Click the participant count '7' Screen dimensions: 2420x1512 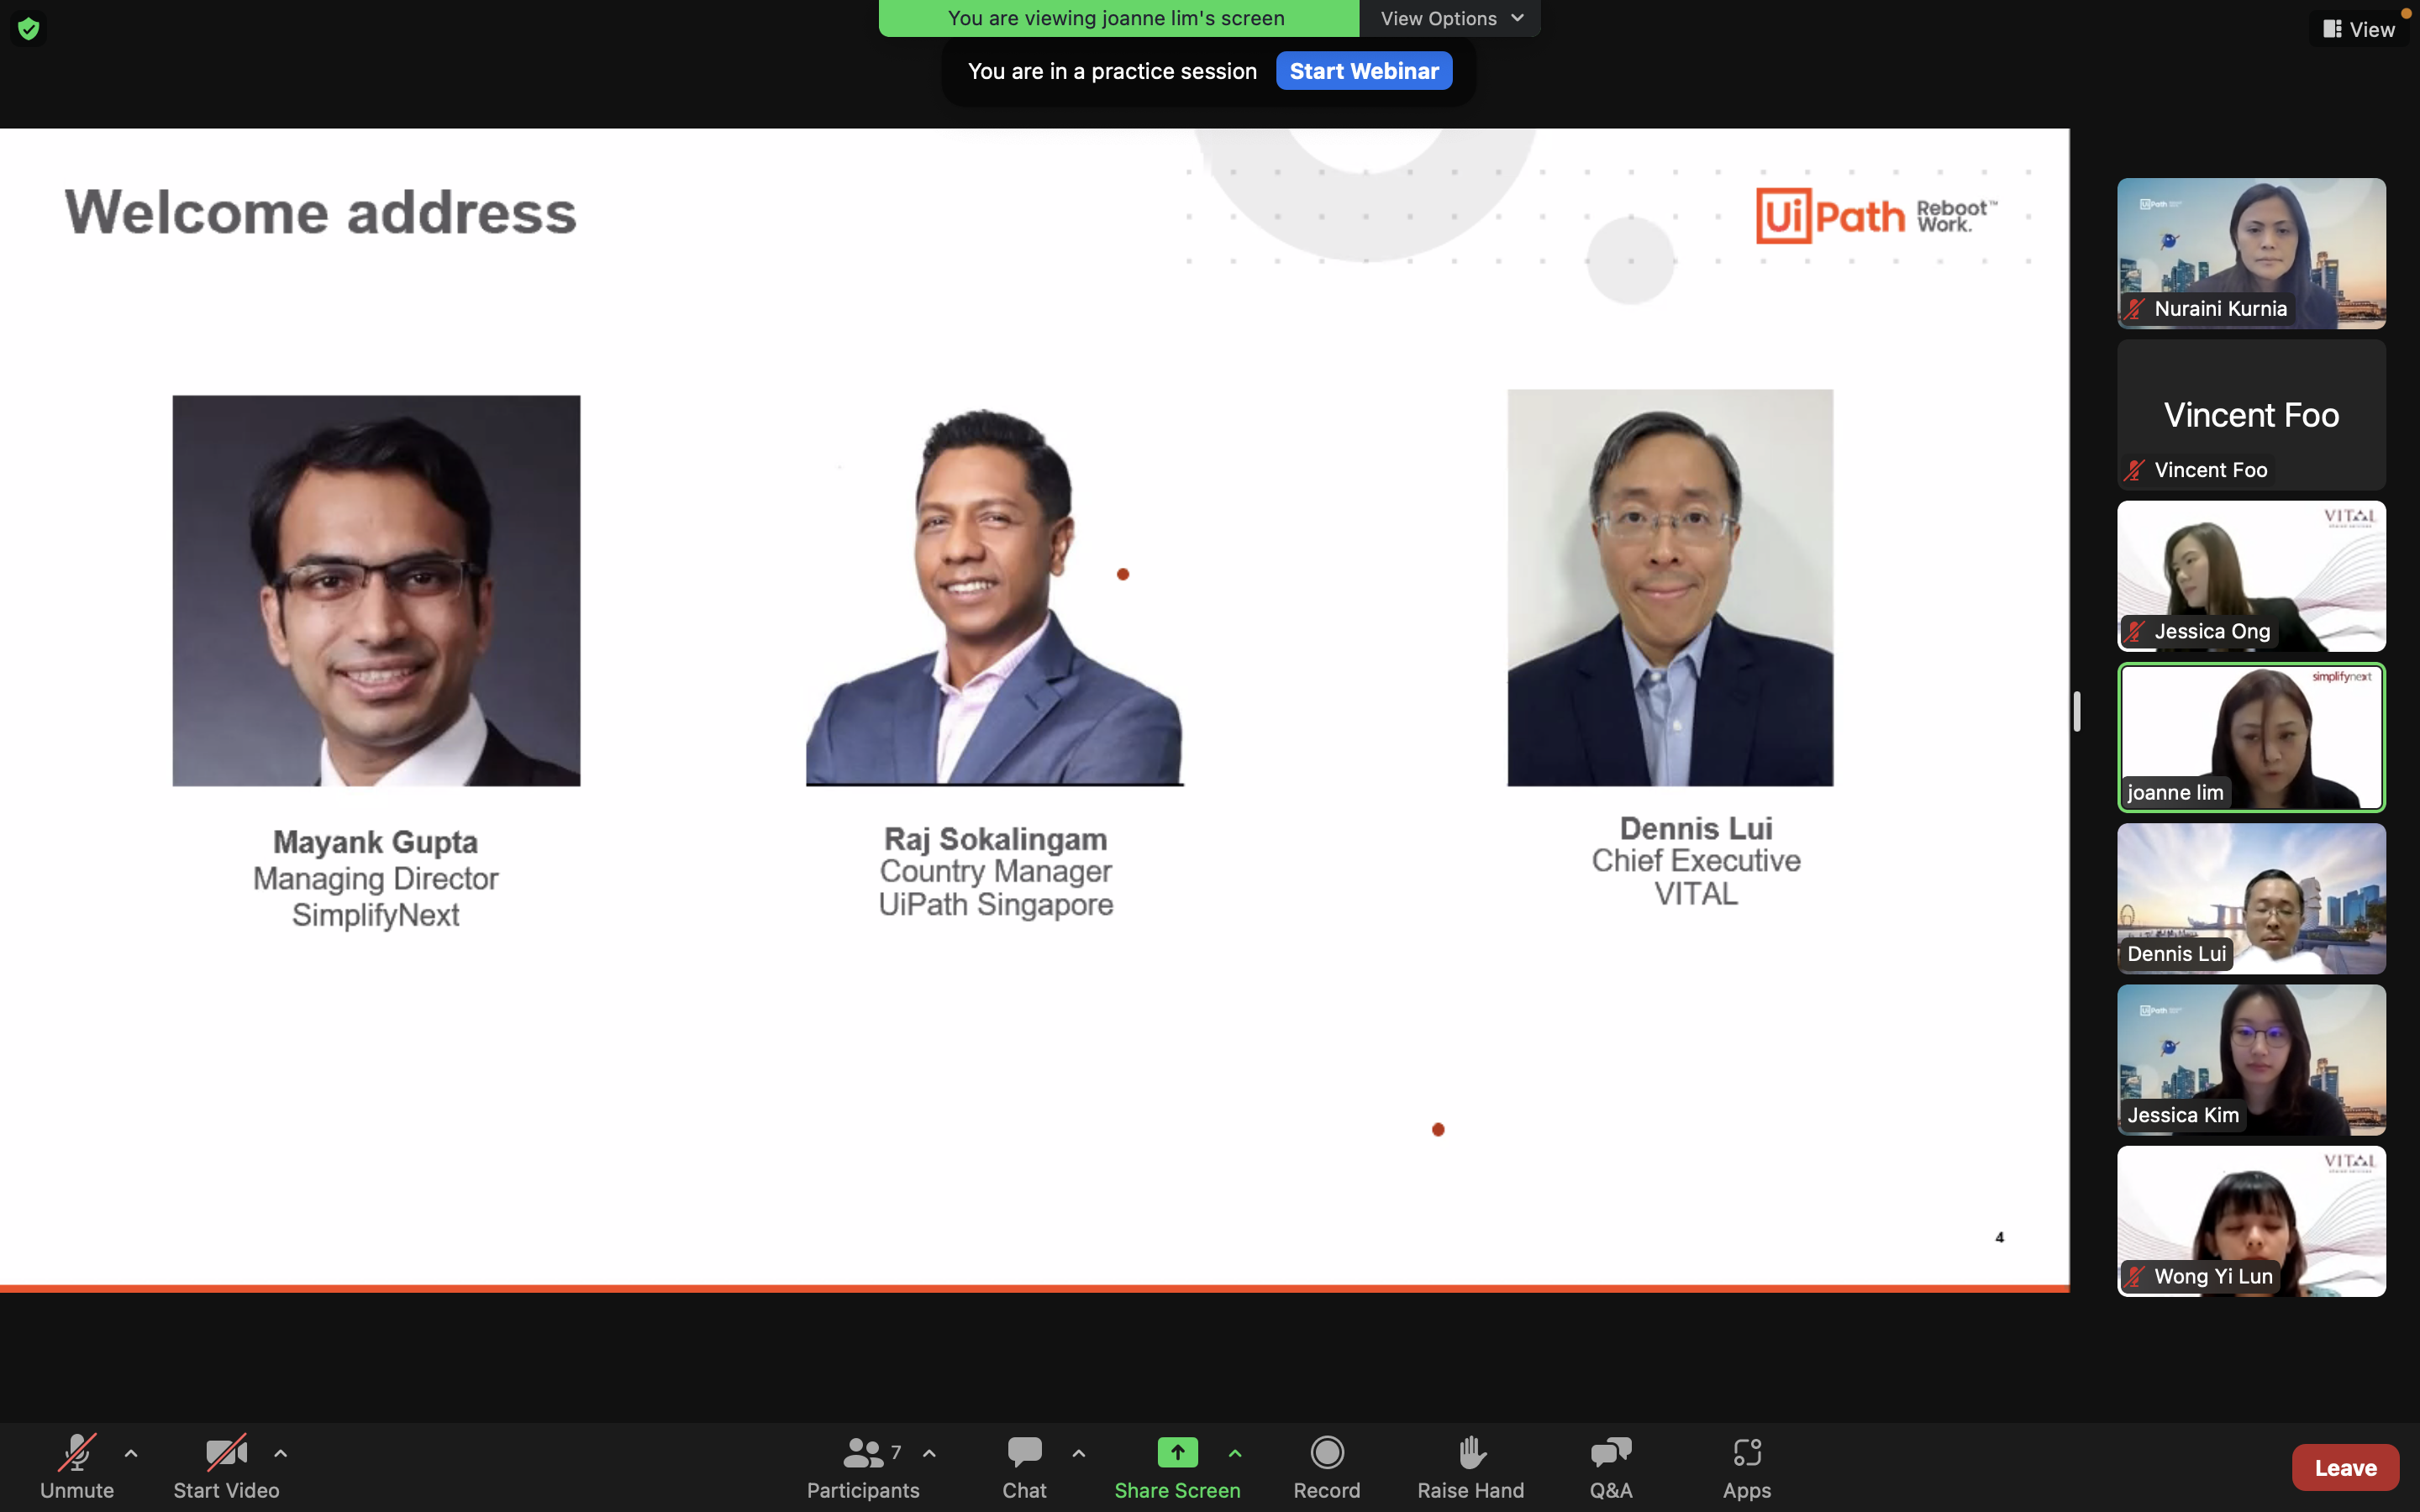click(x=896, y=1452)
